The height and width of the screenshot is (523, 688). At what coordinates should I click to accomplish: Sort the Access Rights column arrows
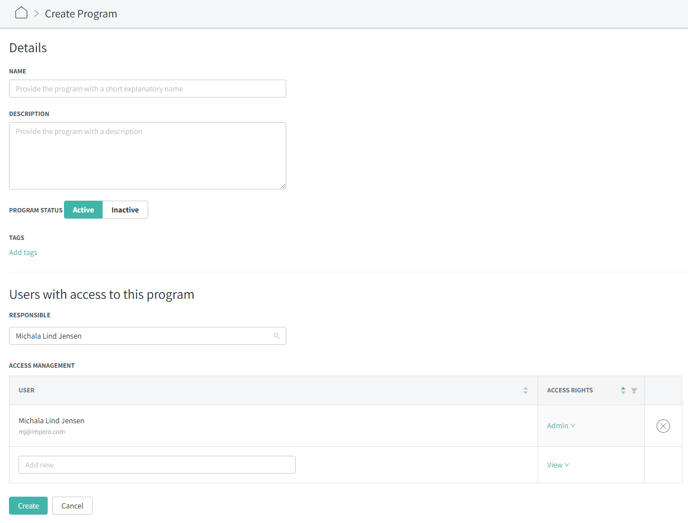tap(623, 390)
